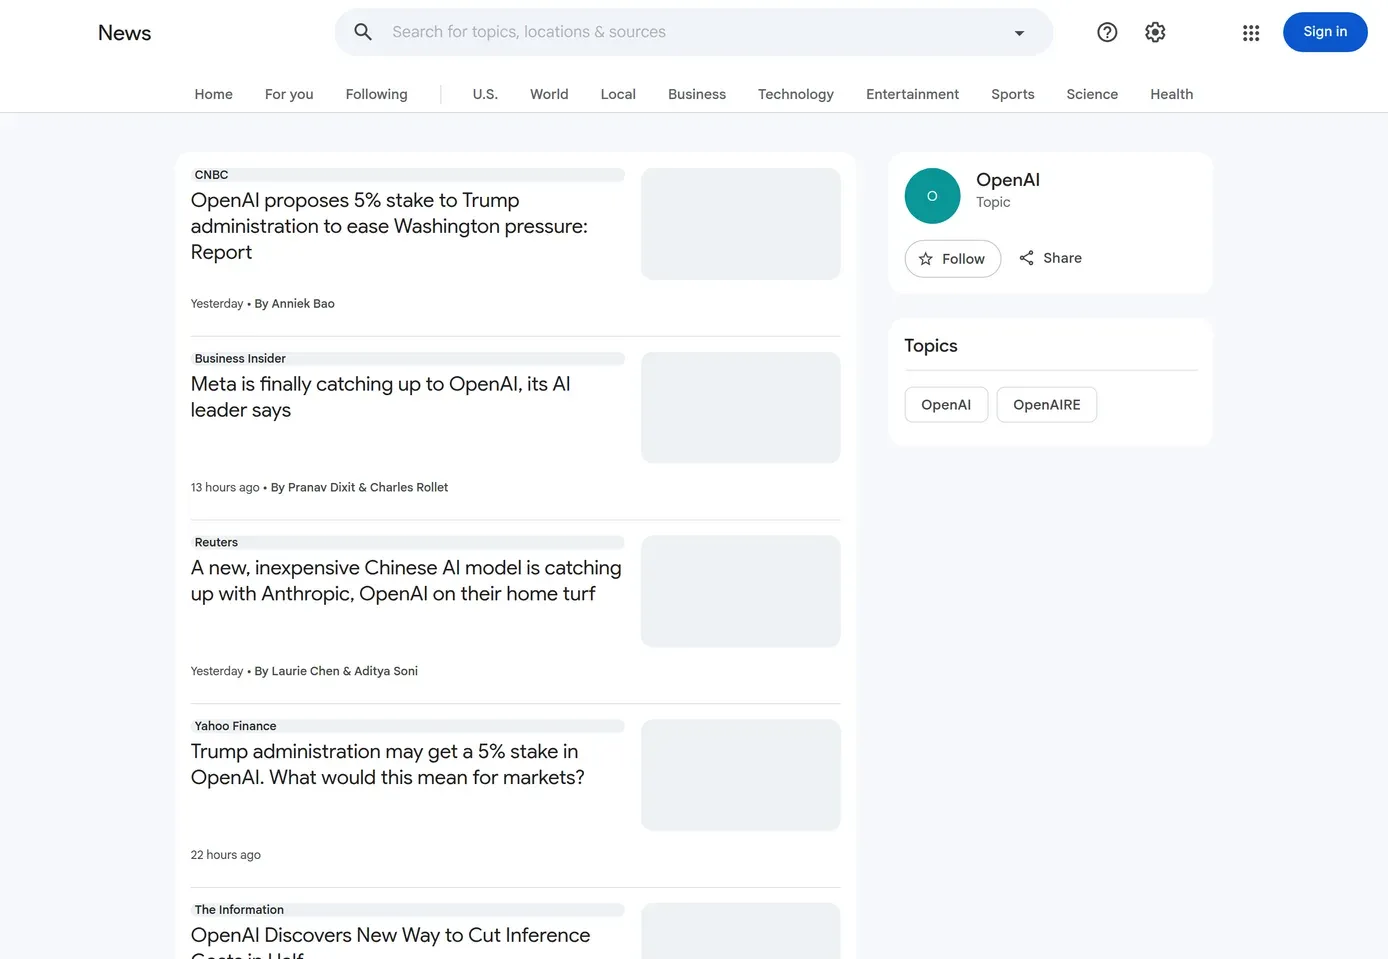The height and width of the screenshot is (959, 1388).
Task: Click the Business Insider article thumbnail
Action: click(x=741, y=407)
